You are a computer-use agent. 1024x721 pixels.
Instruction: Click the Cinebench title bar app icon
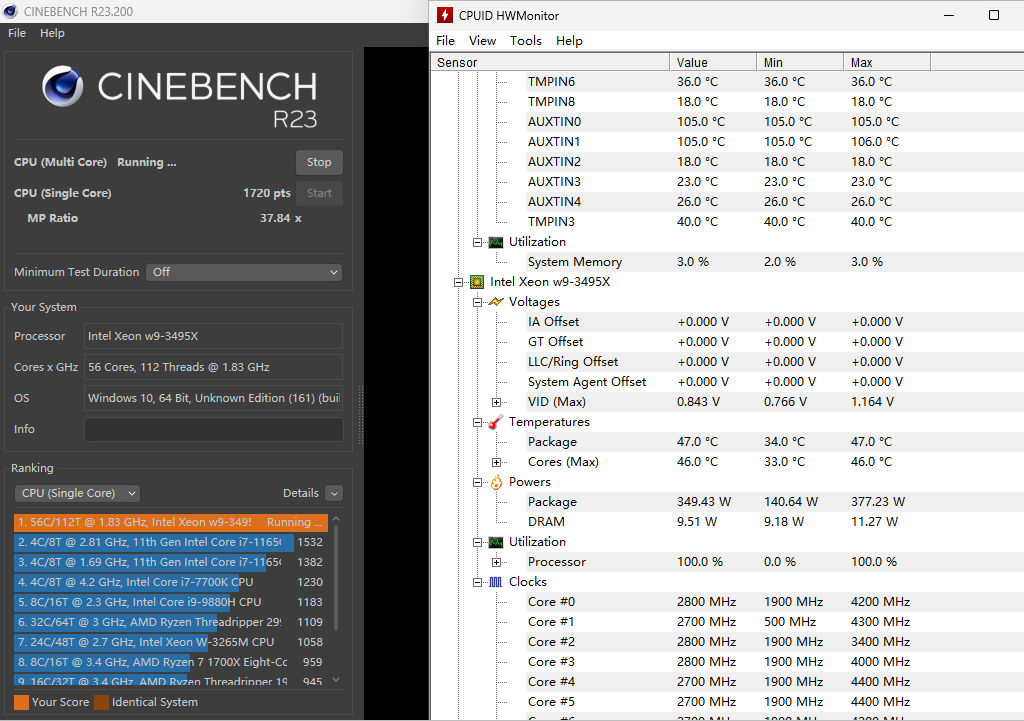(x=10, y=12)
